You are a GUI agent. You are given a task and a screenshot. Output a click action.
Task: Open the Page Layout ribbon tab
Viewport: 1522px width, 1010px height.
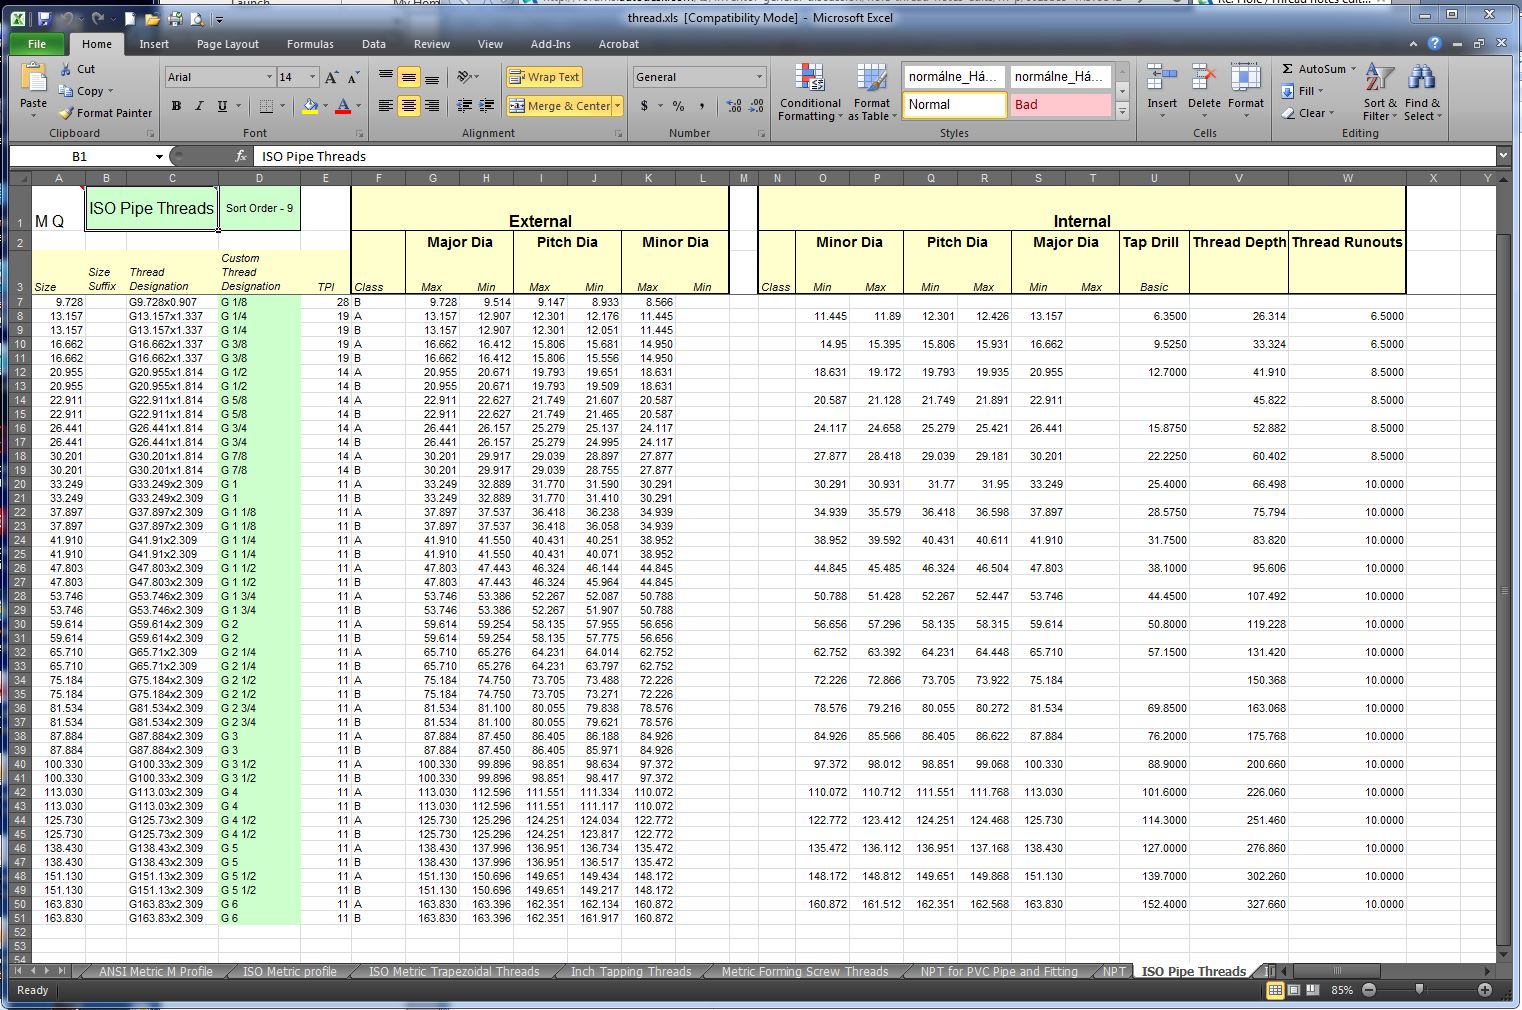coord(227,44)
